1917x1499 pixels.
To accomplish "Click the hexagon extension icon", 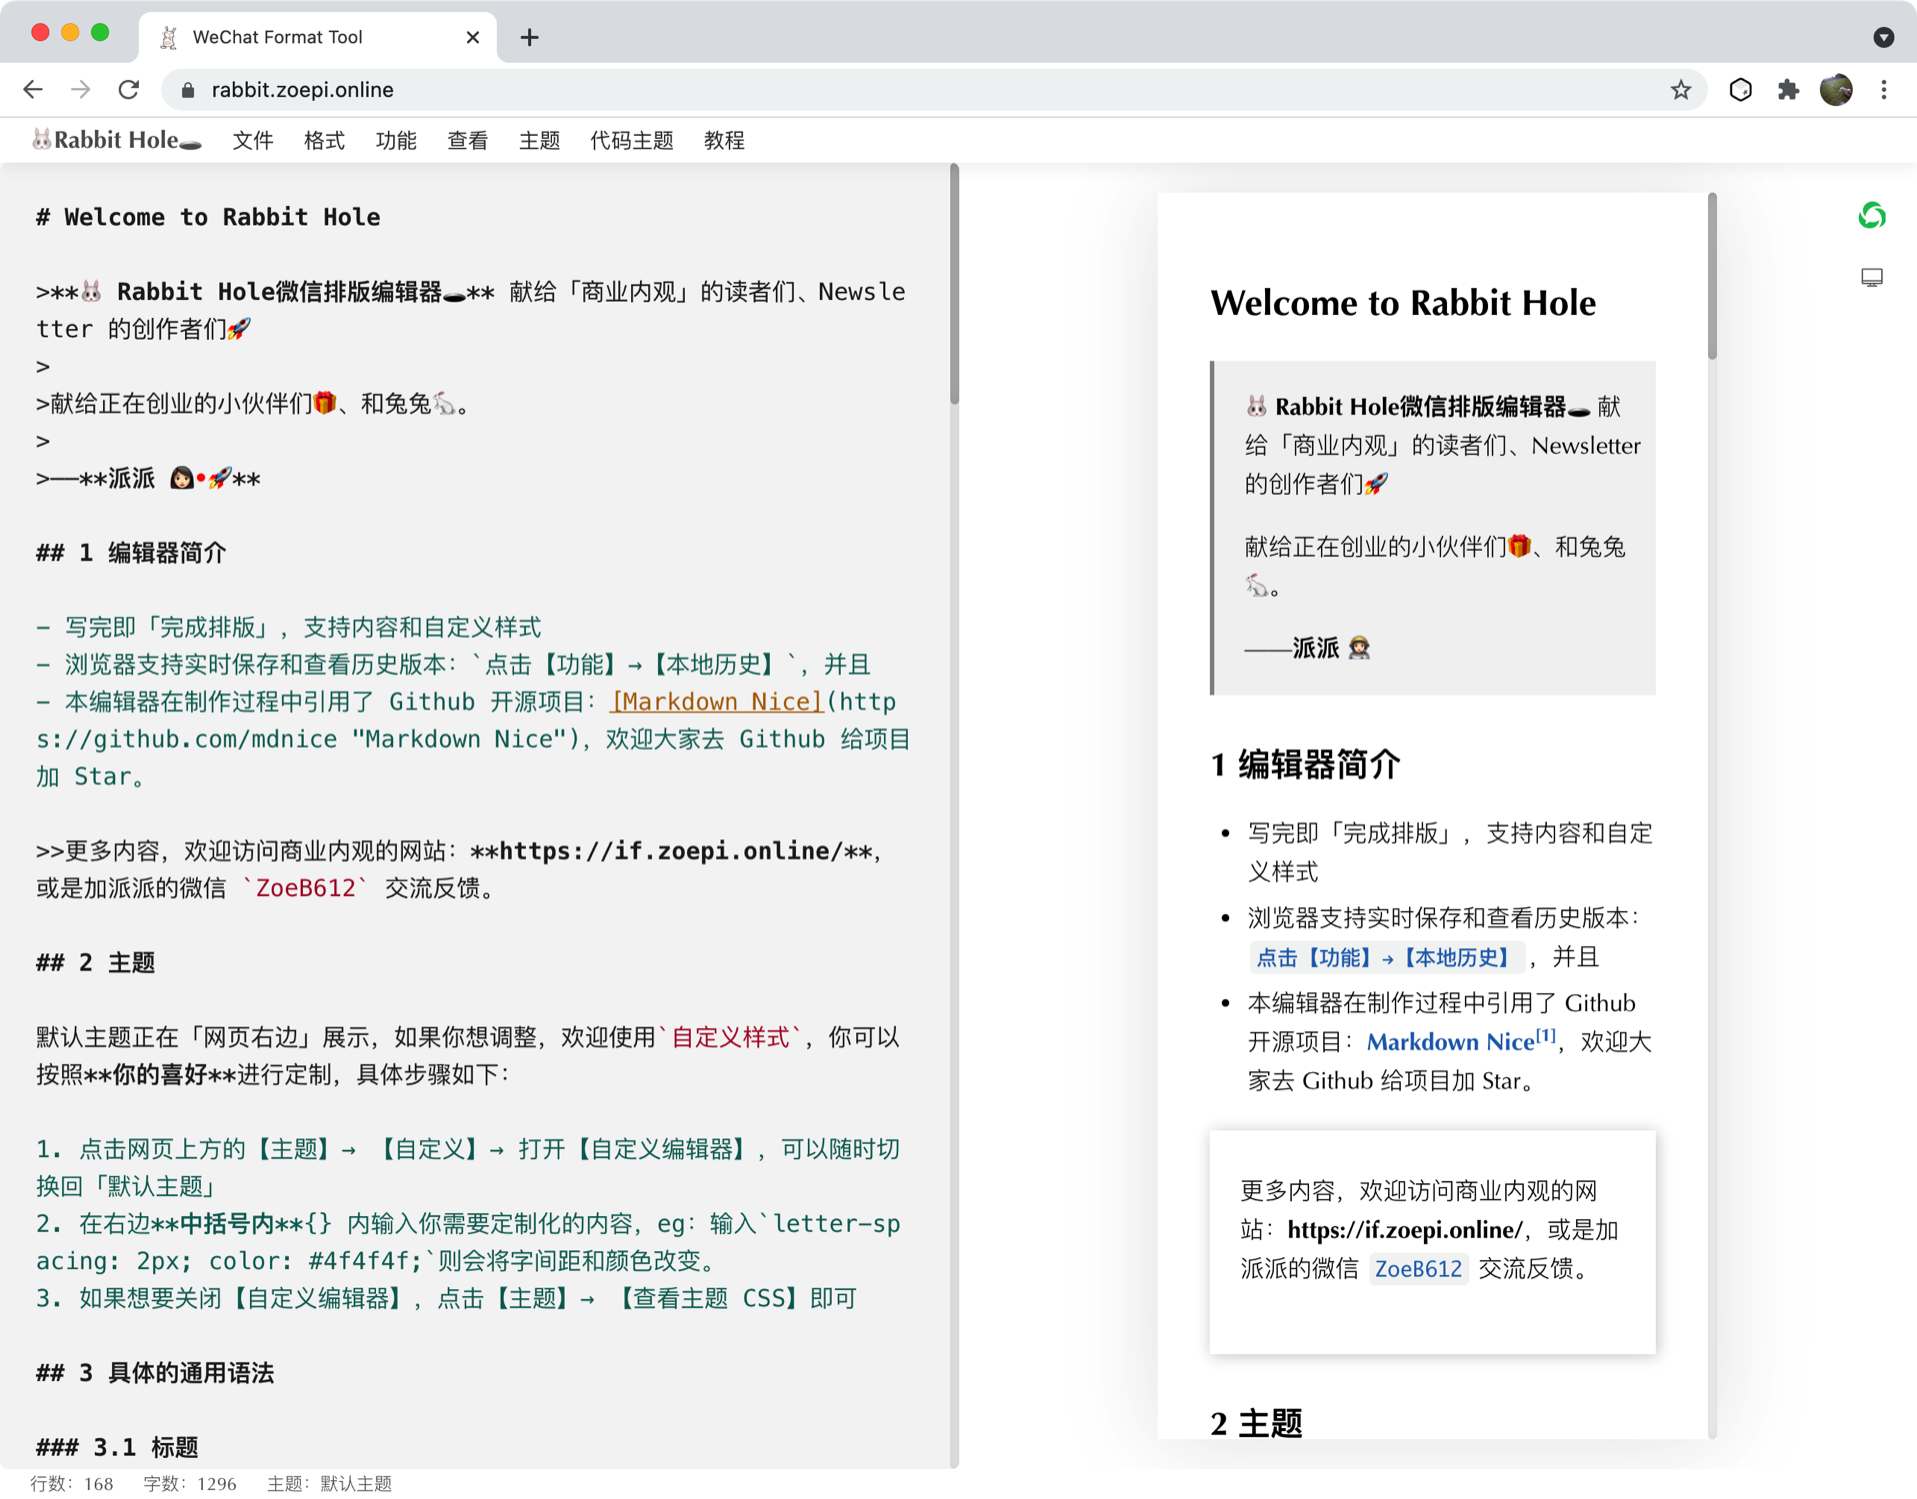I will 1740,90.
